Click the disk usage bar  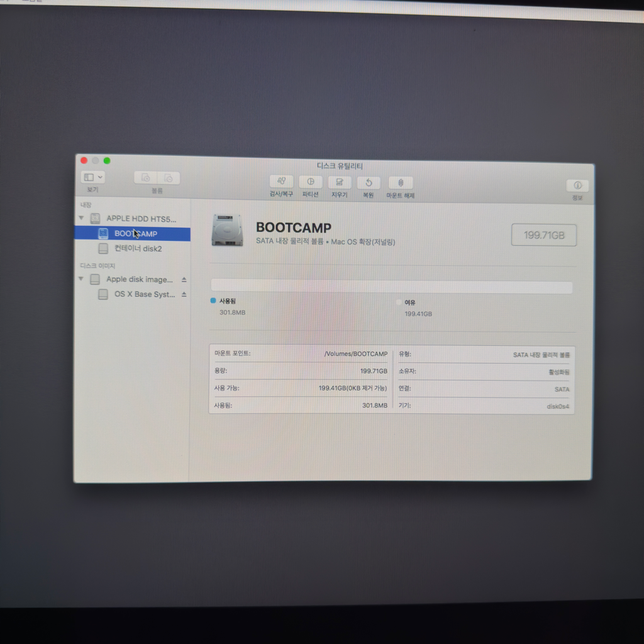pos(391,287)
